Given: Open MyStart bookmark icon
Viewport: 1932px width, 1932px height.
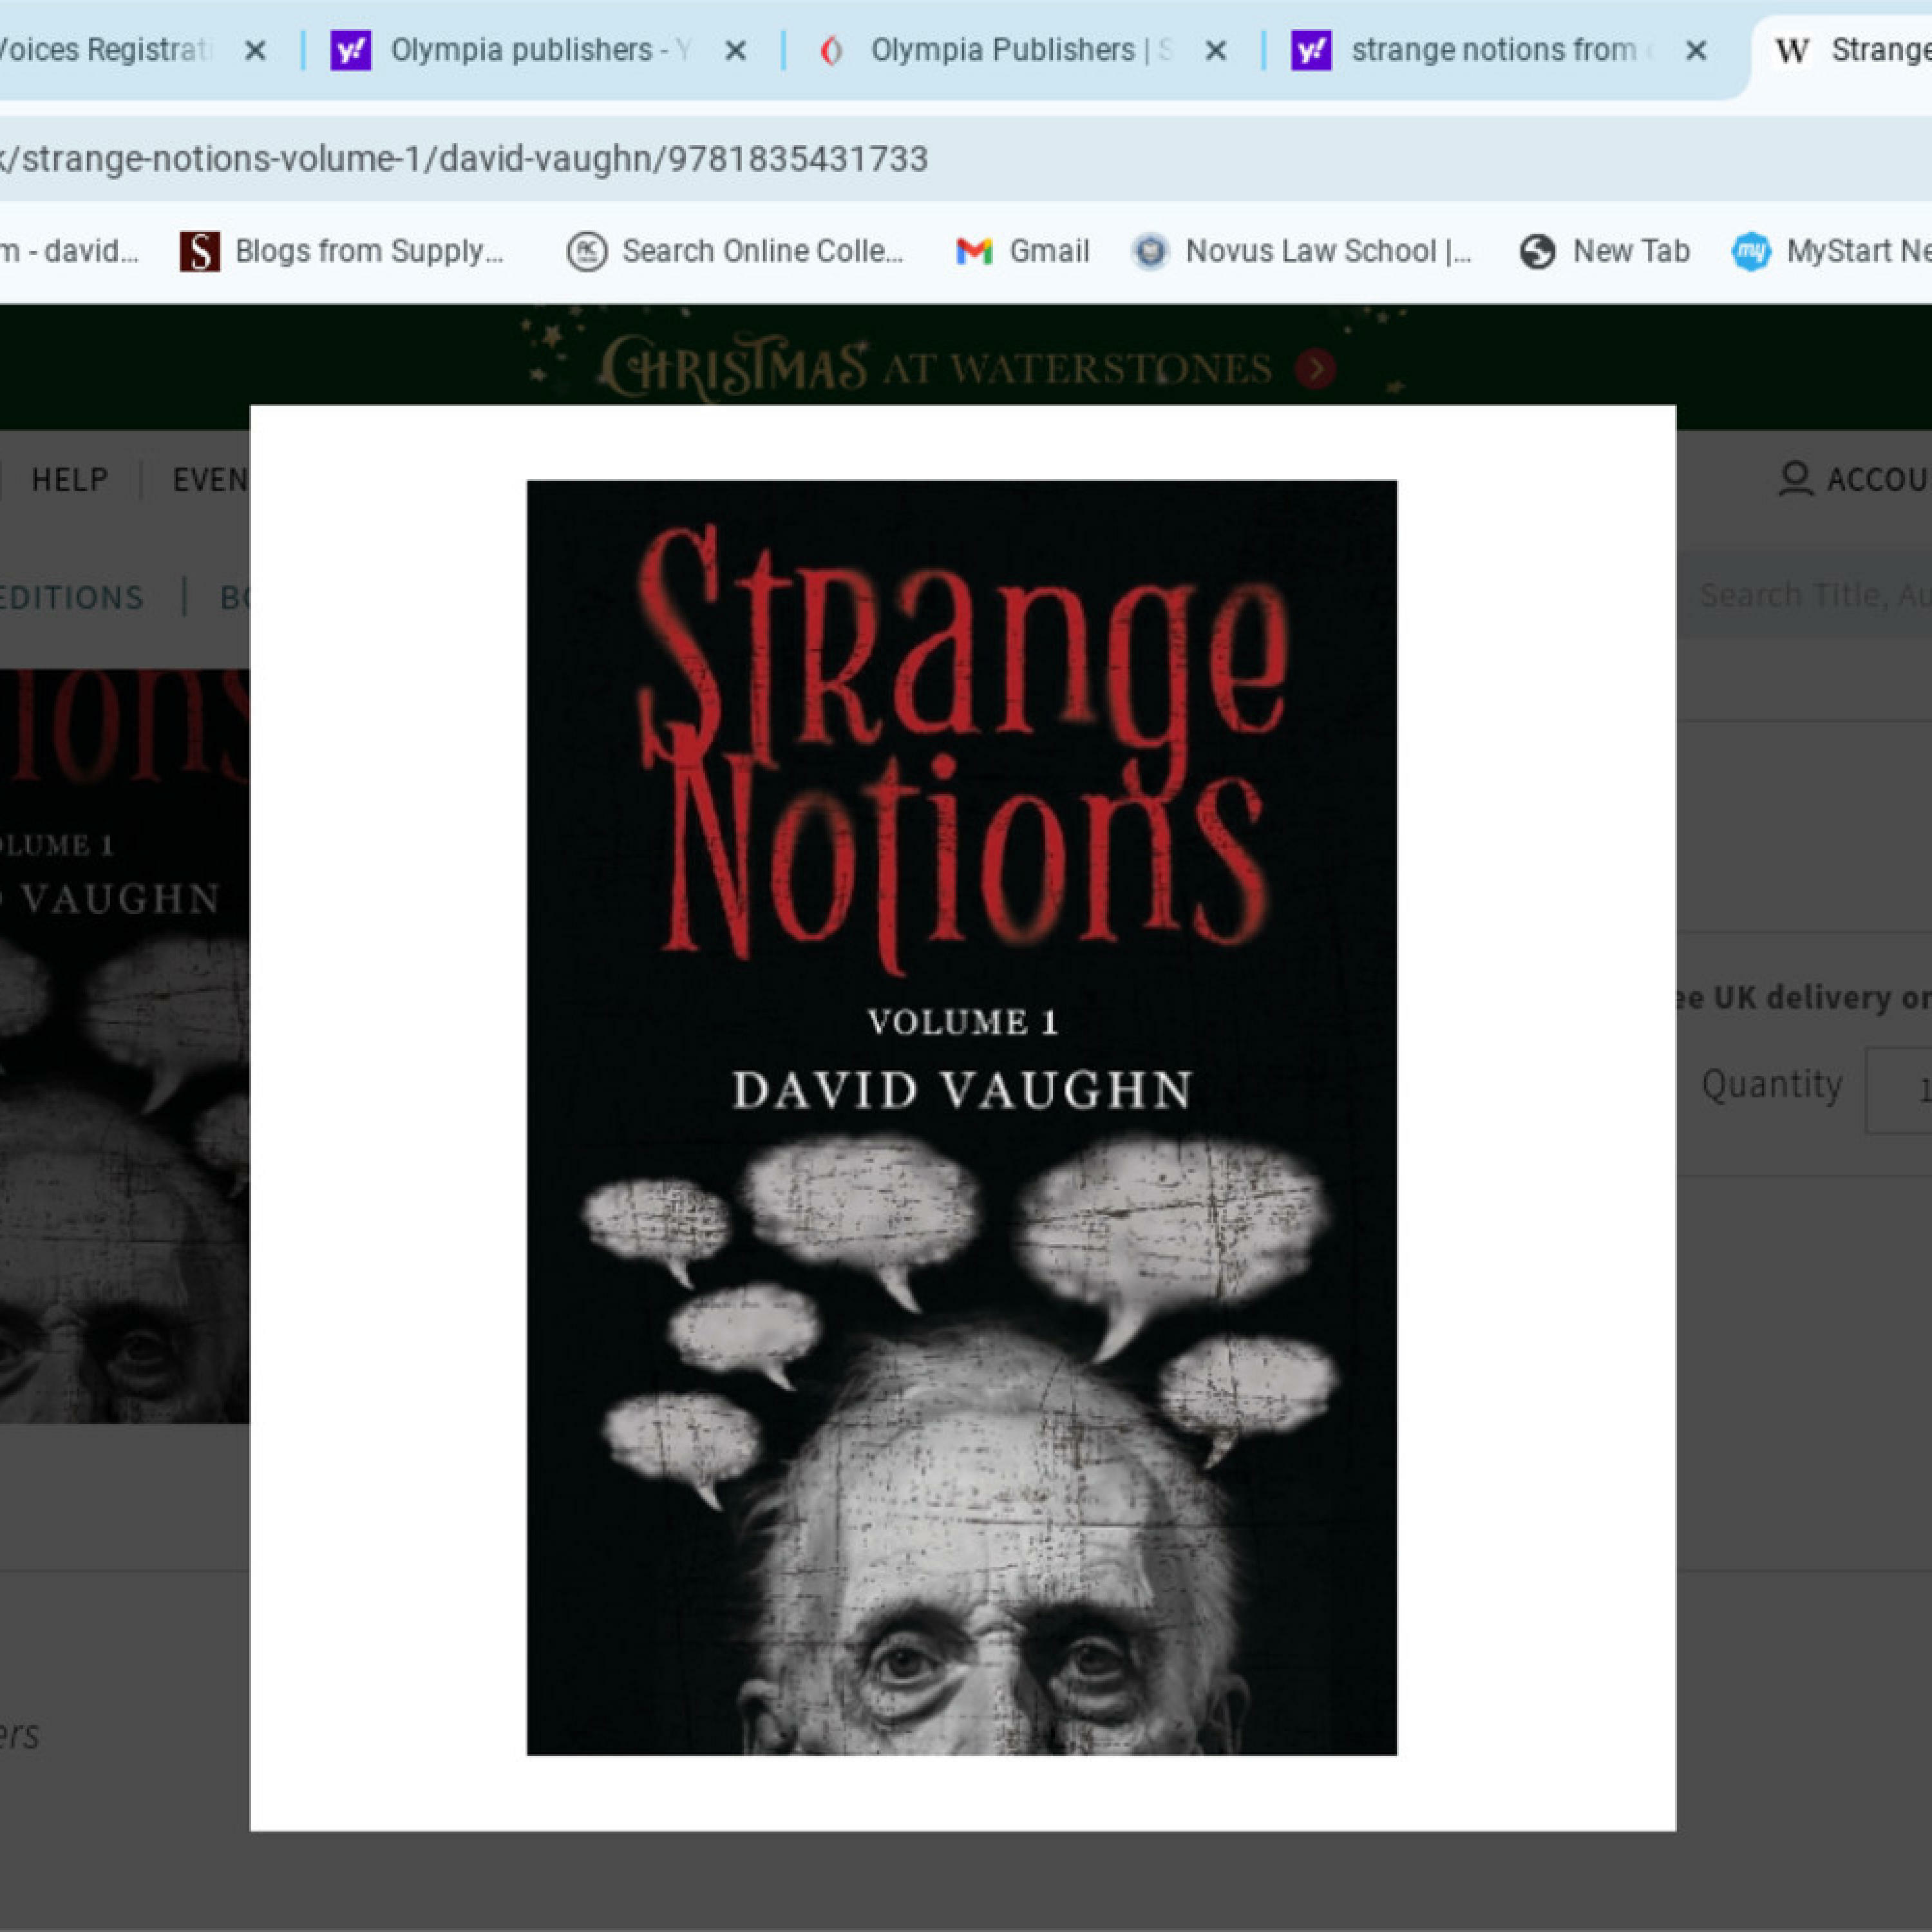Looking at the screenshot, I should pyautogui.click(x=1751, y=251).
